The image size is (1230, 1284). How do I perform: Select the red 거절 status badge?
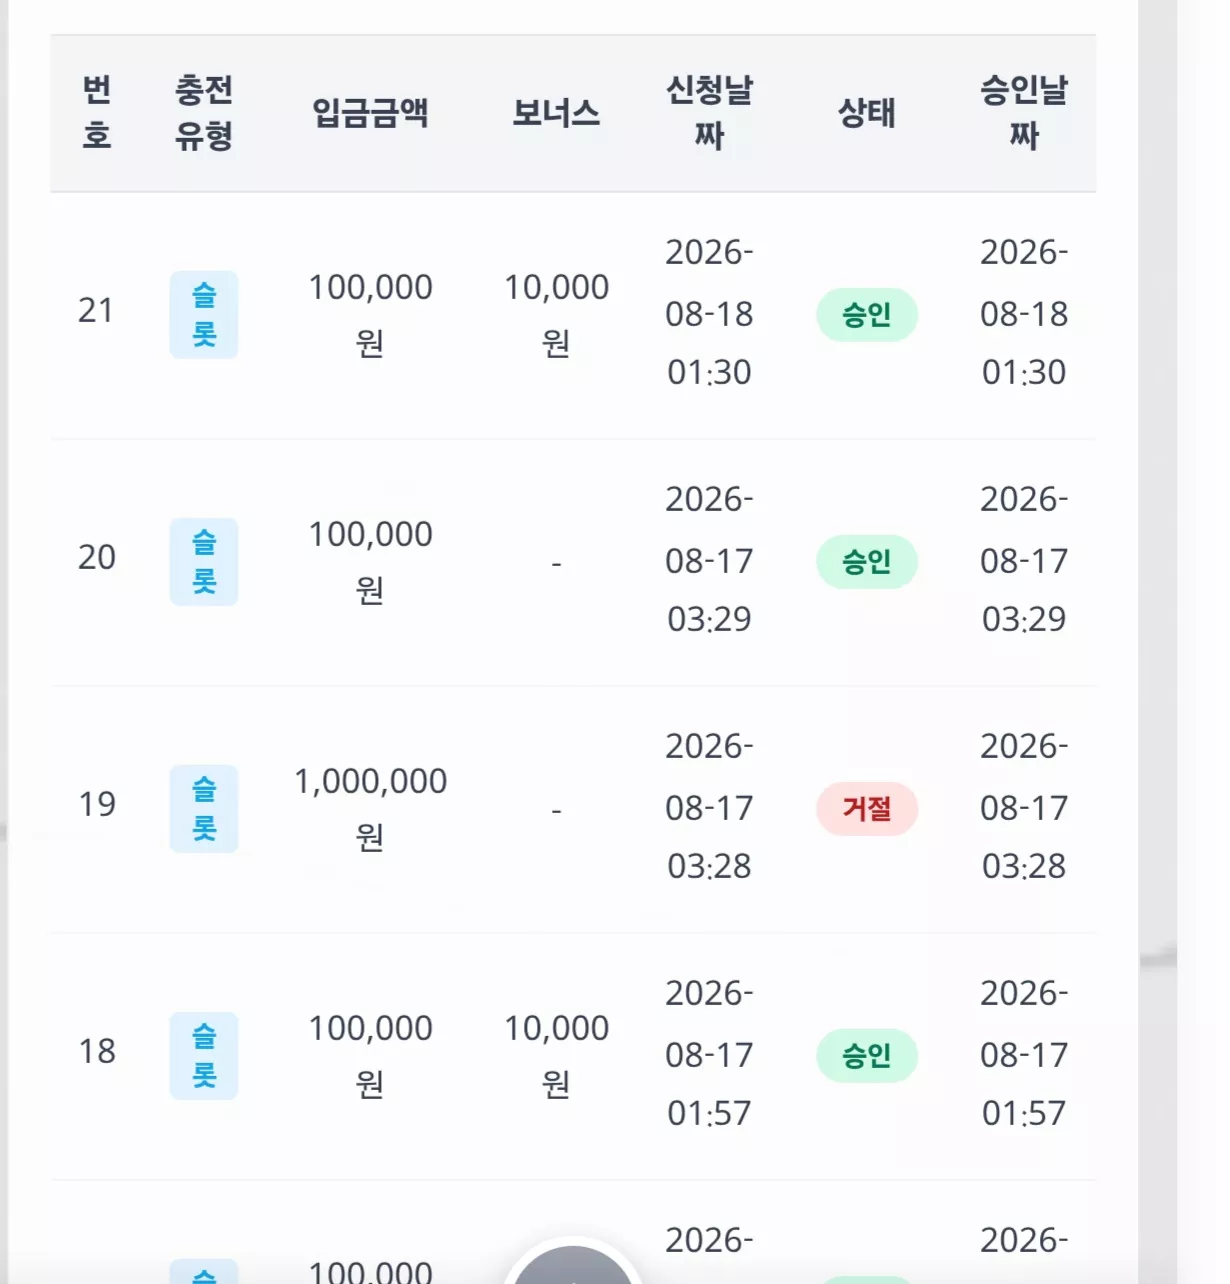[867, 809]
